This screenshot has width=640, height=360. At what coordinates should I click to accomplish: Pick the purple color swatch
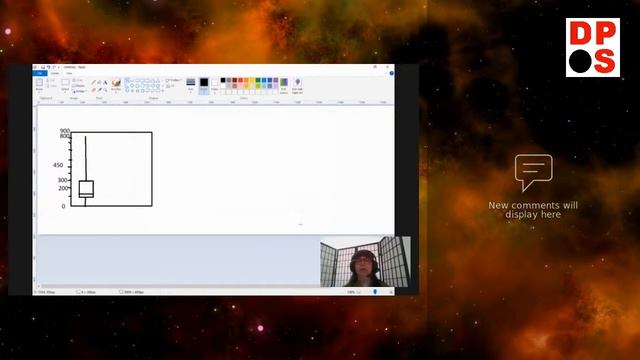click(276, 80)
